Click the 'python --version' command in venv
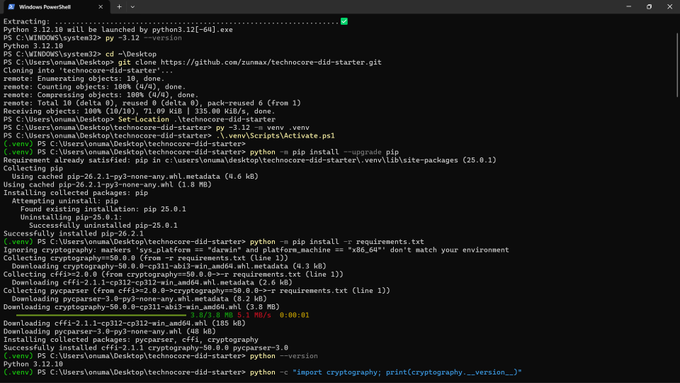Image resolution: width=680 pixels, height=383 pixels. tap(284, 356)
